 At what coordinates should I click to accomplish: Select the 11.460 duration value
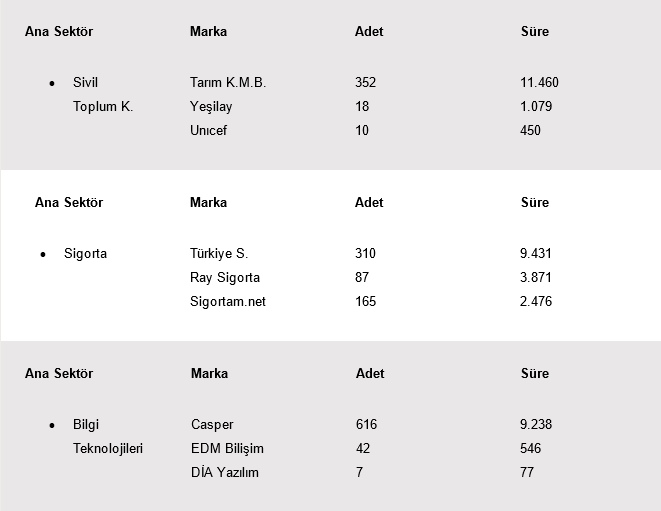(x=539, y=83)
